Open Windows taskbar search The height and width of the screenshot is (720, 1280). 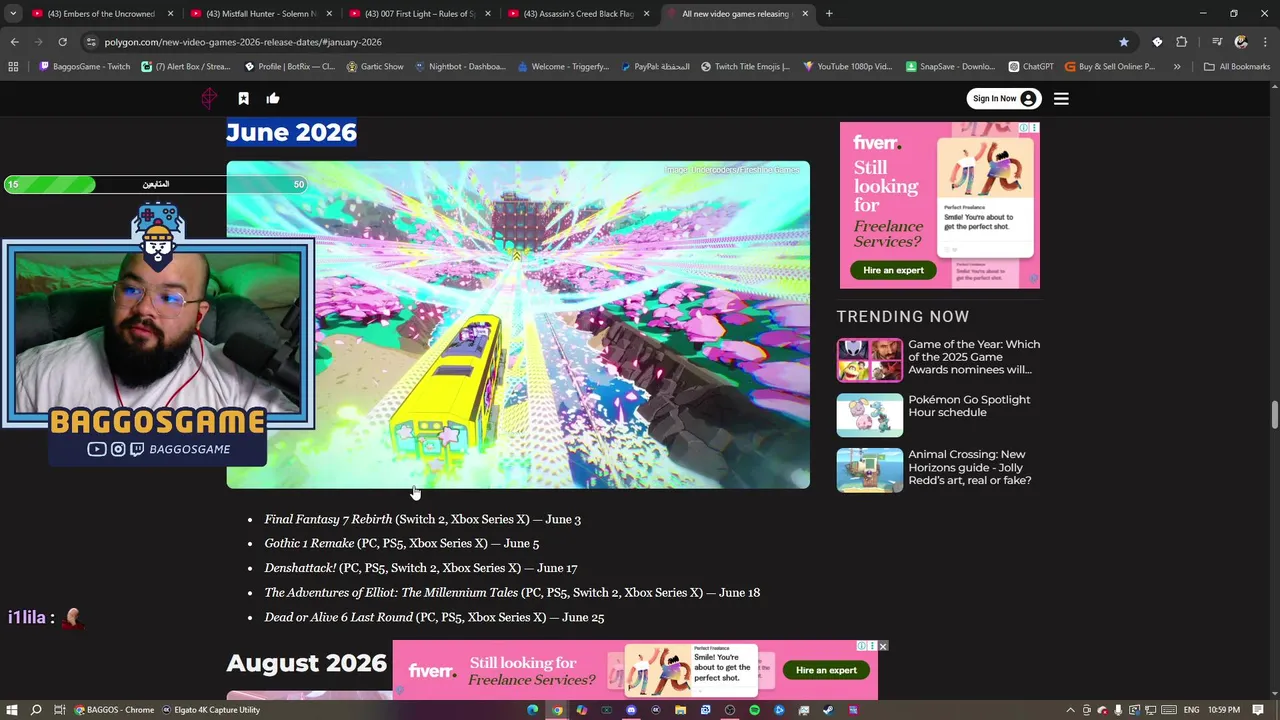coord(36,710)
